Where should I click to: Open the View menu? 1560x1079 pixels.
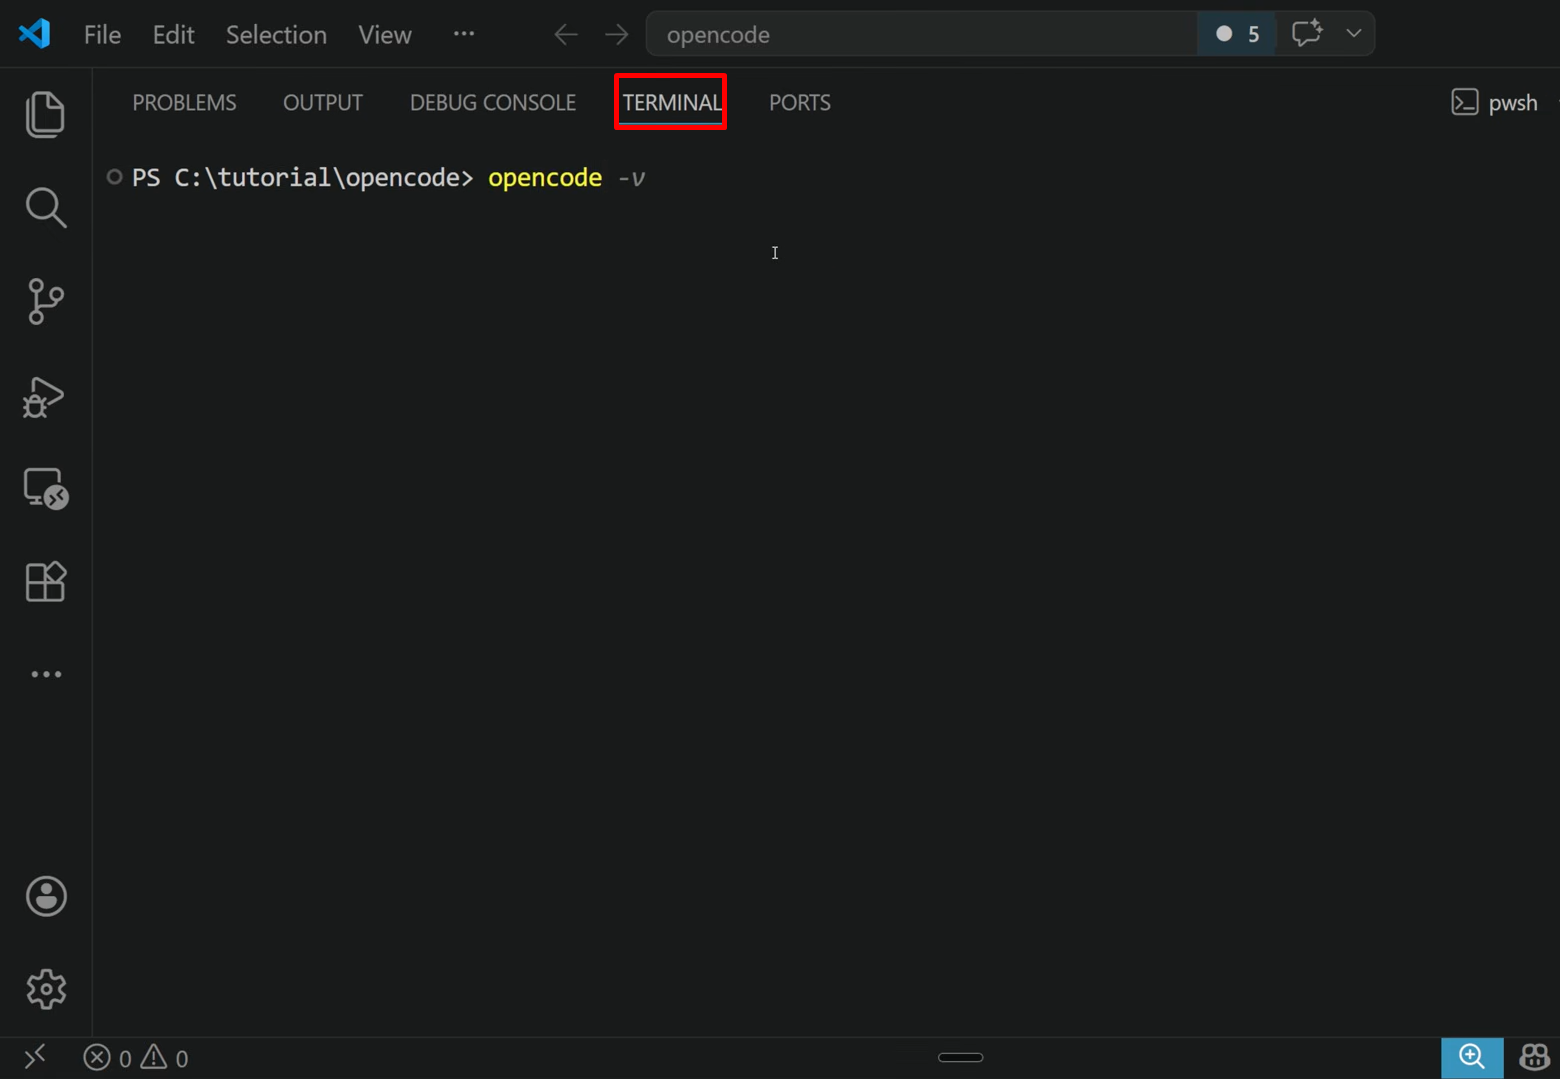(385, 34)
